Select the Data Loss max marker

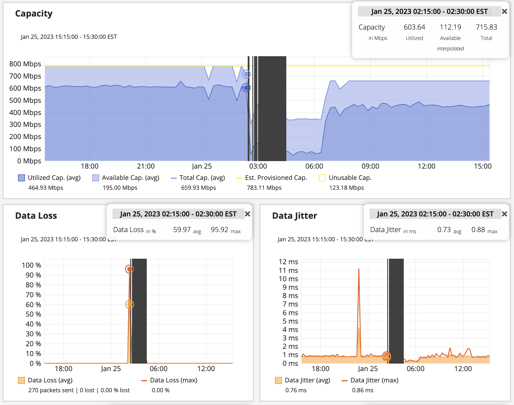tap(129, 269)
